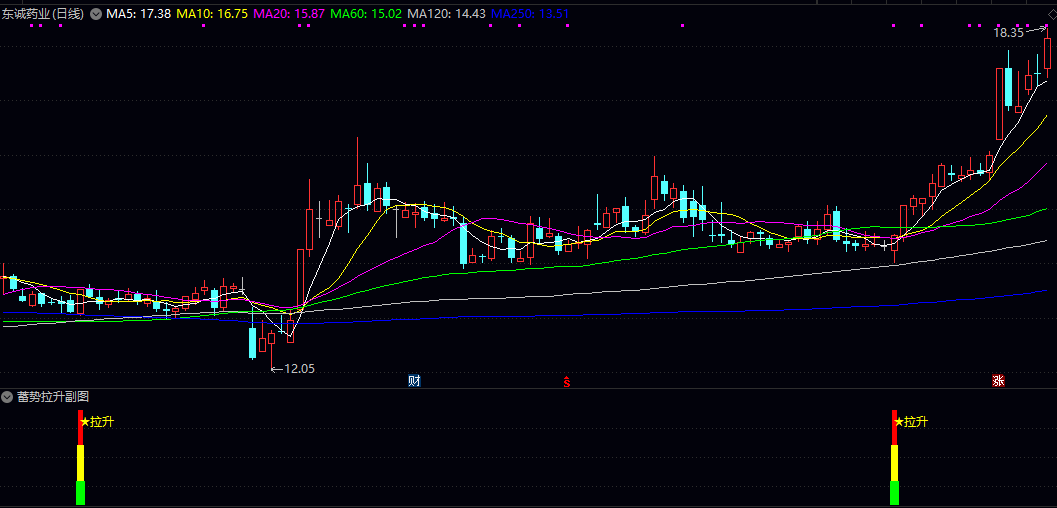
Task: Click the 蓄势拉升副图 sub-chart title
Action: click(53, 397)
